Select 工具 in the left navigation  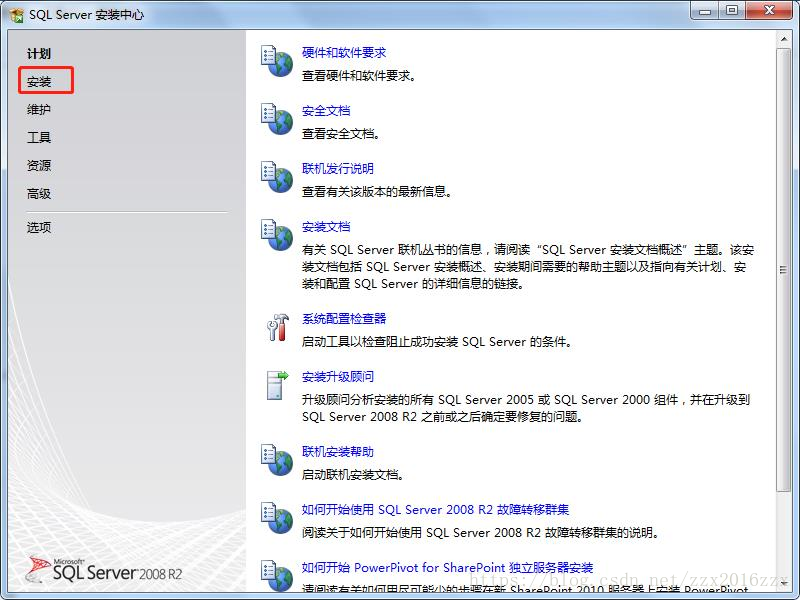click(x=39, y=137)
